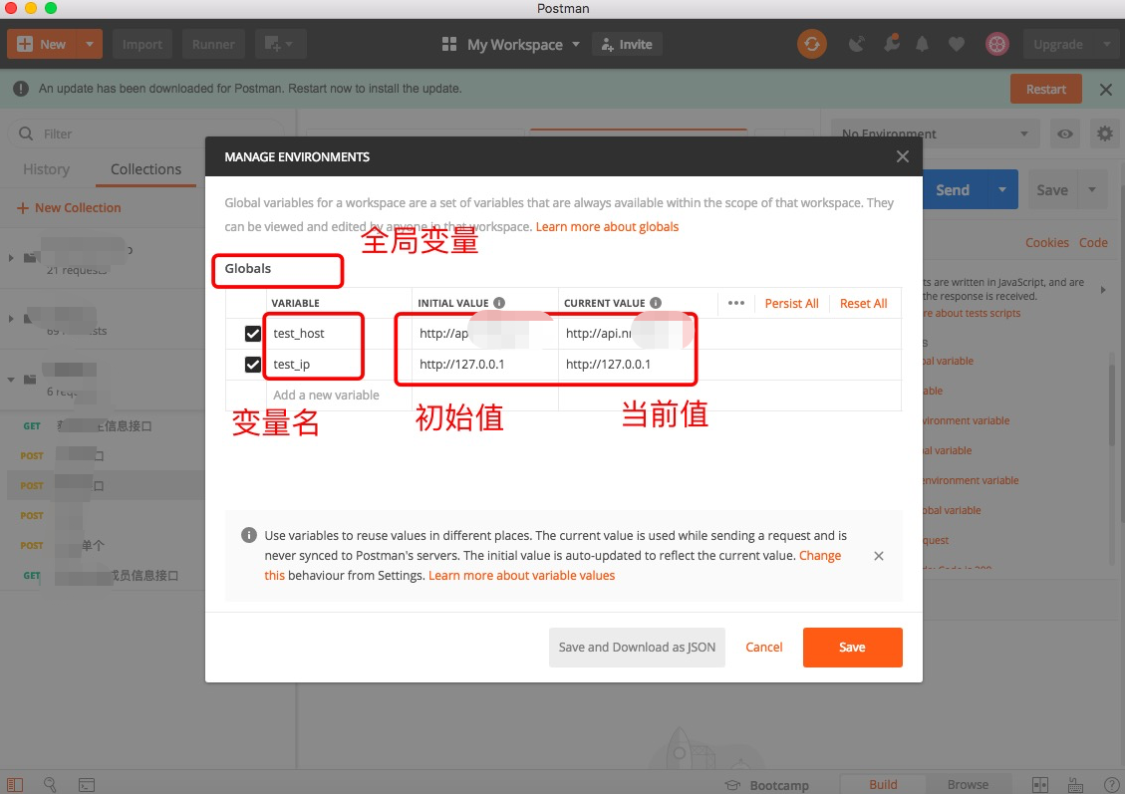The height and width of the screenshot is (794, 1125).
Task: Select the Browse tab
Action: tap(967, 785)
